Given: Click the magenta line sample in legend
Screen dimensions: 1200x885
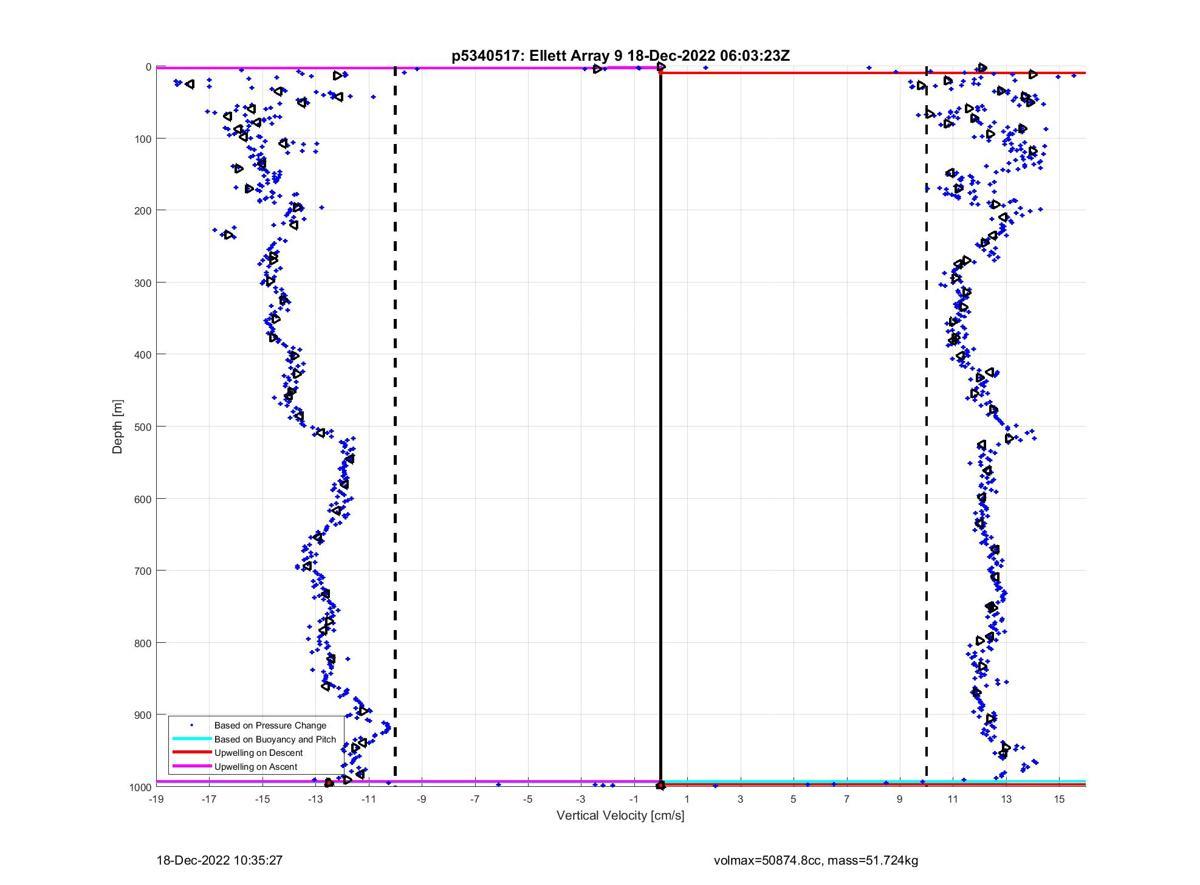Looking at the screenshot, I should click(191, 766).
